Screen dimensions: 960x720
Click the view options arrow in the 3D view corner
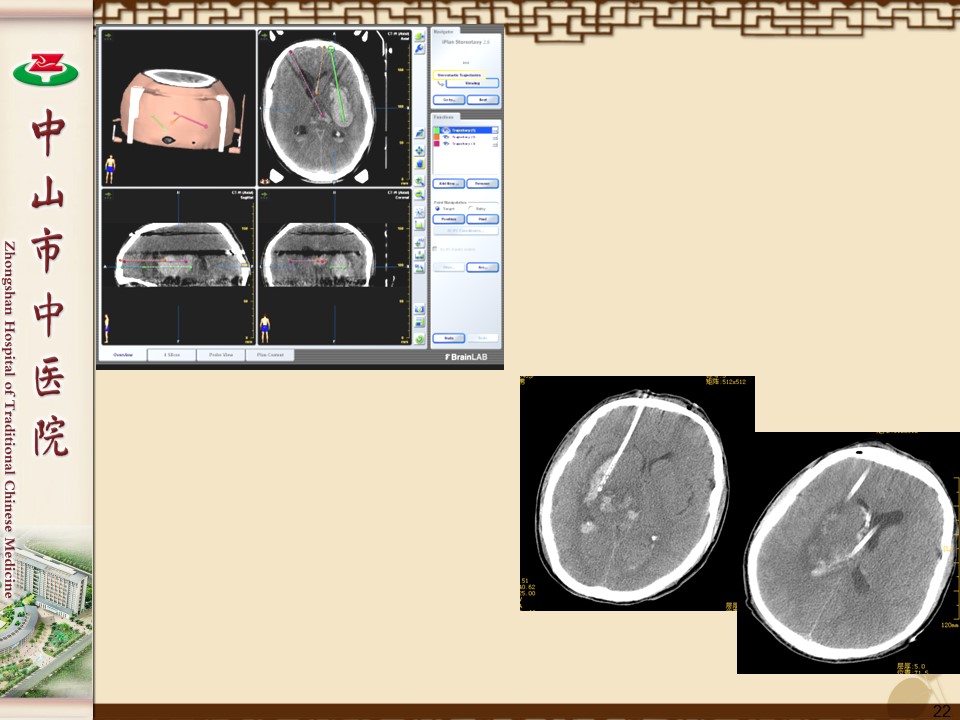point(108,36)
